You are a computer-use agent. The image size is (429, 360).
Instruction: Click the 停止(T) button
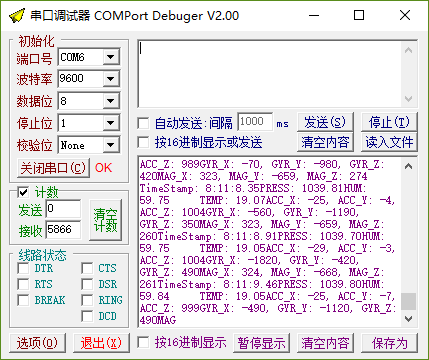point(389,122)
